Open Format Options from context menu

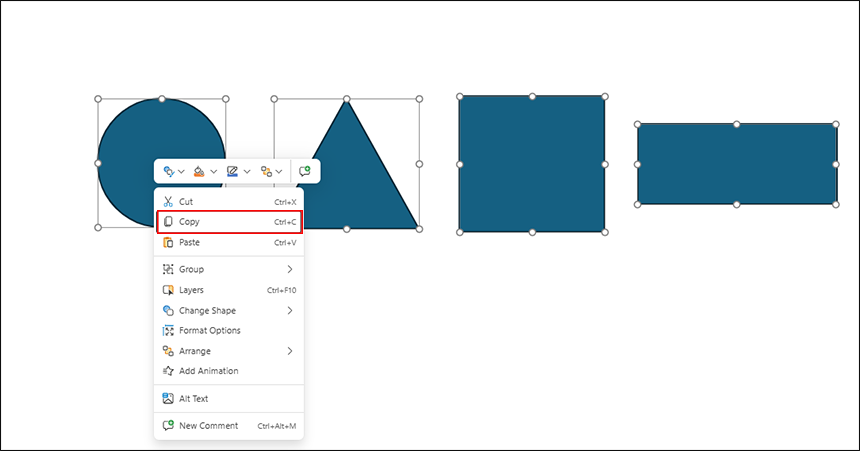[209, 330]
